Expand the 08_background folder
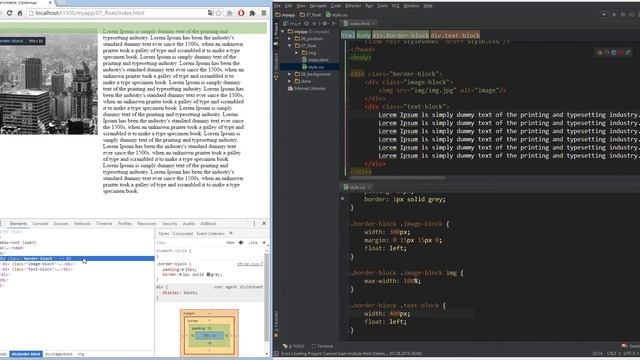The width and height of the screenshot is (640, 360). tap(290, 74)
